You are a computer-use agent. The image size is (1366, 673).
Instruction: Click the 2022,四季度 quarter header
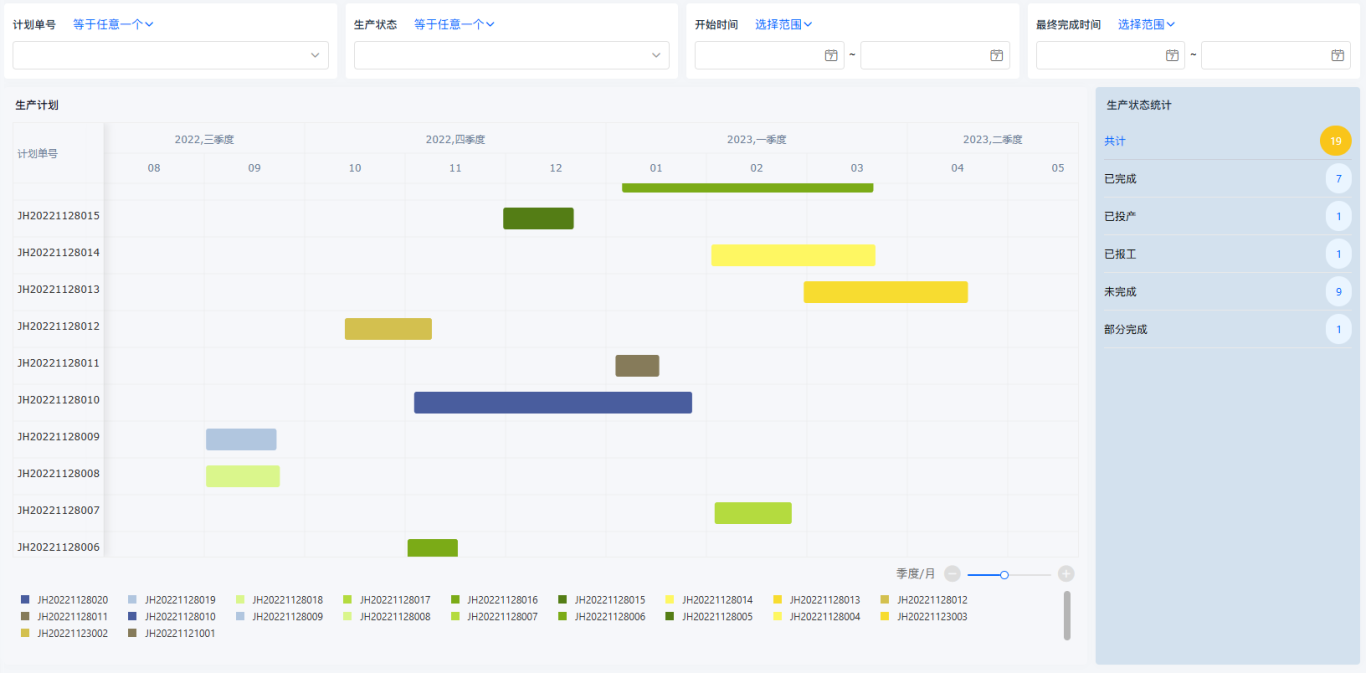tap(455, 140)
